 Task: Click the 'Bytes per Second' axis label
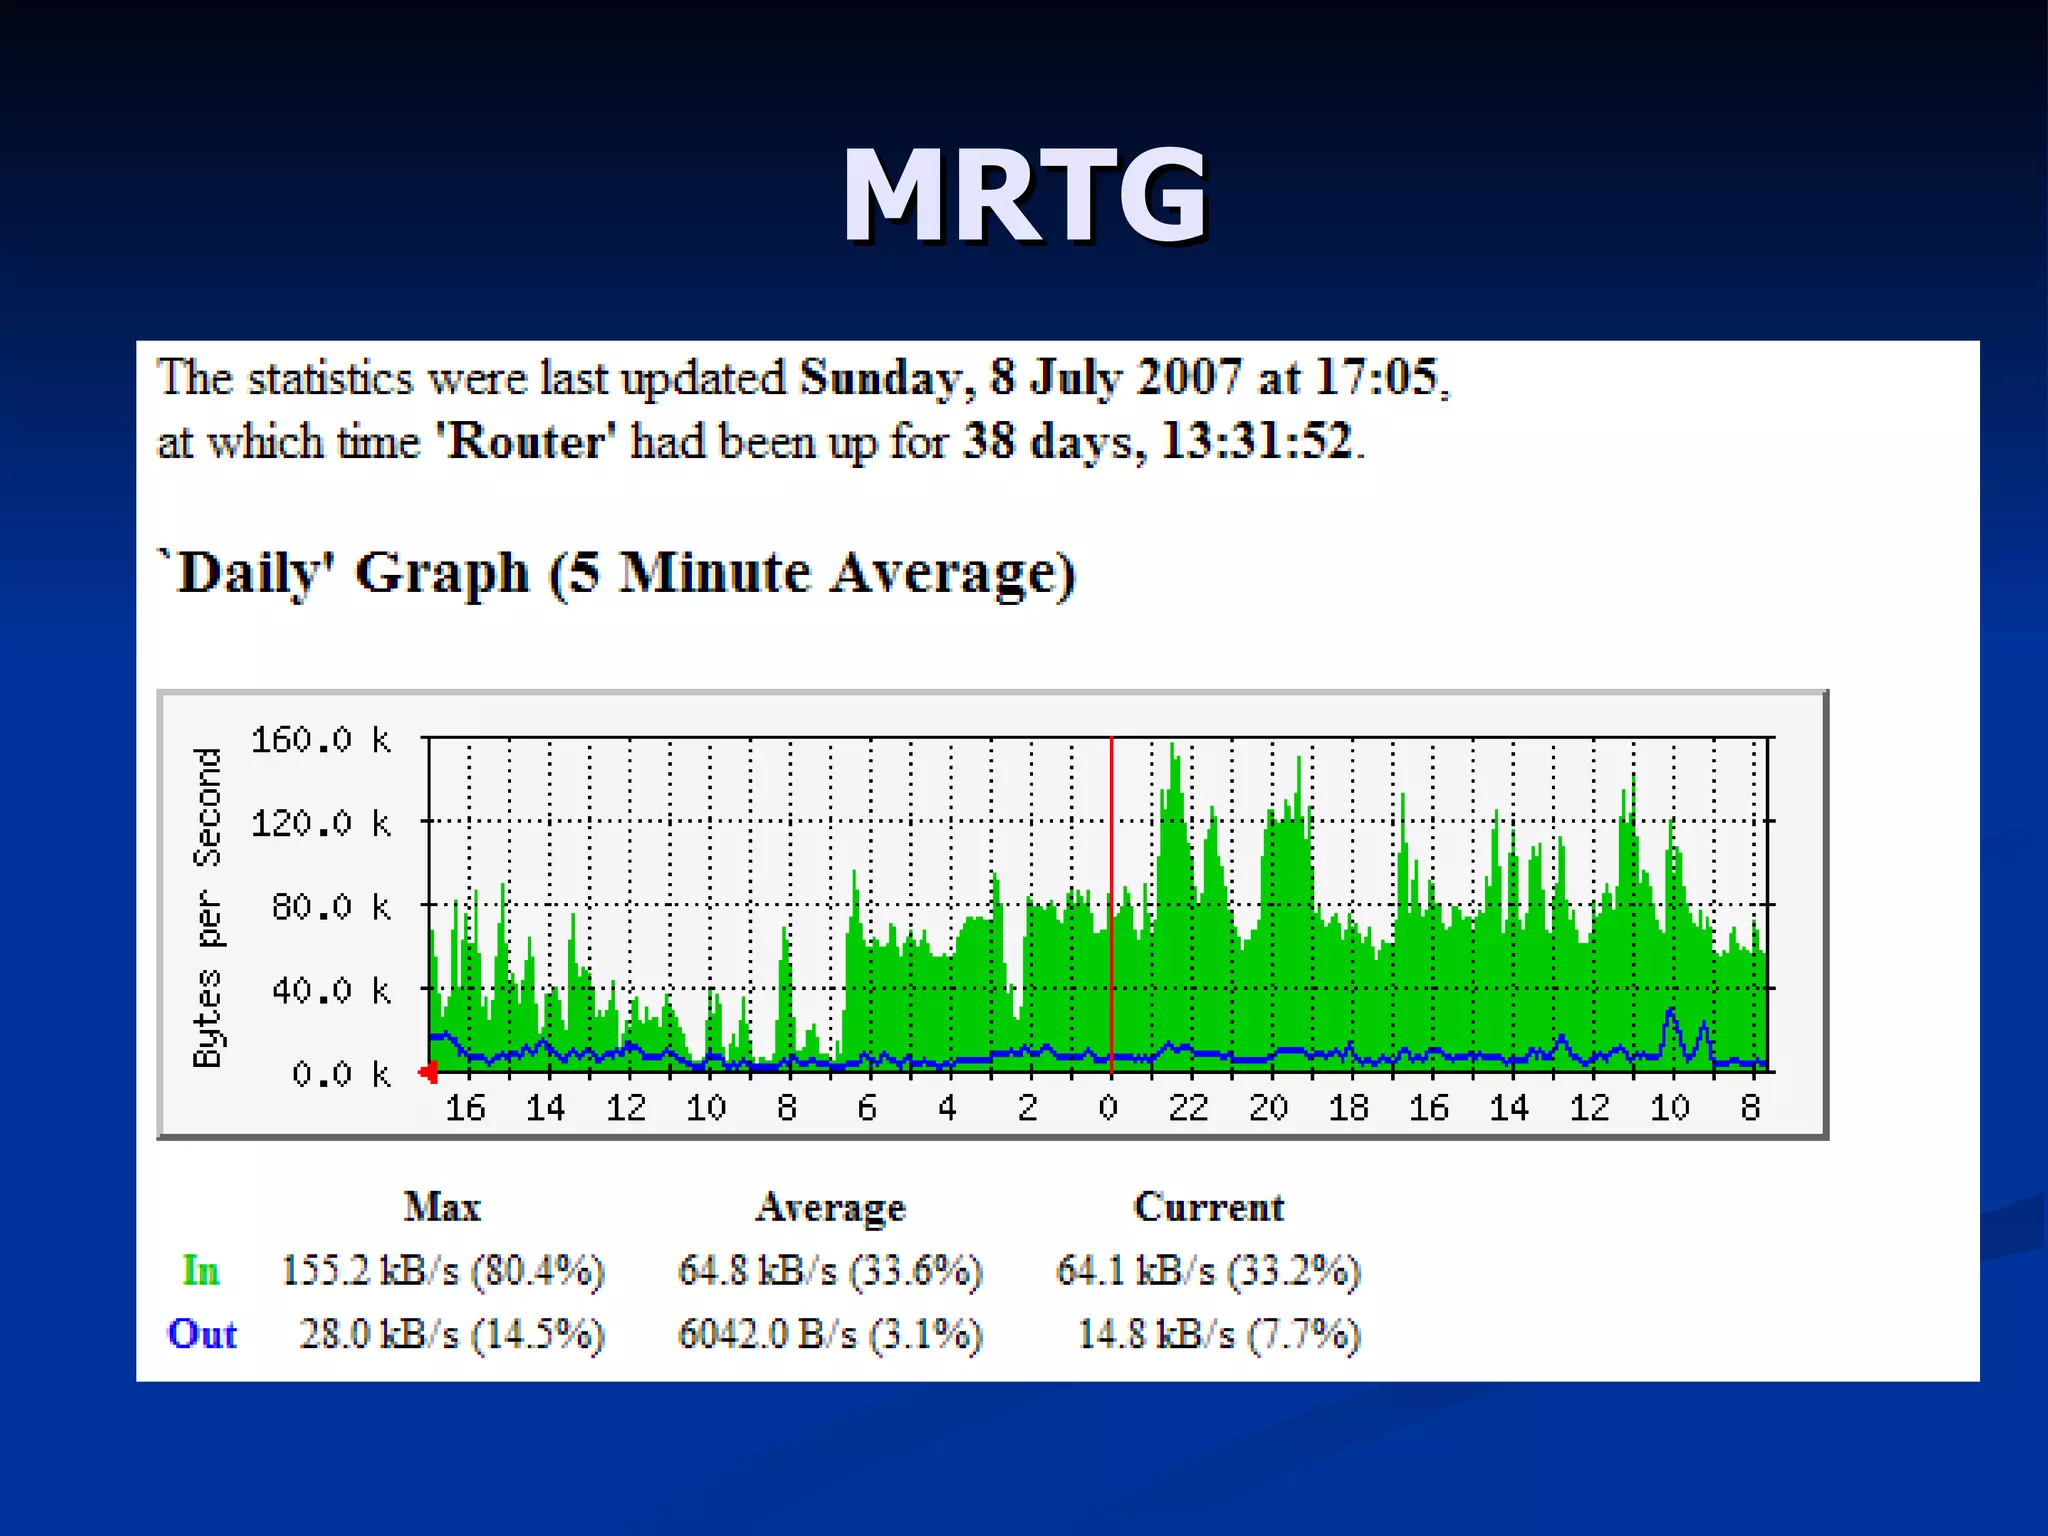point(207,908)
